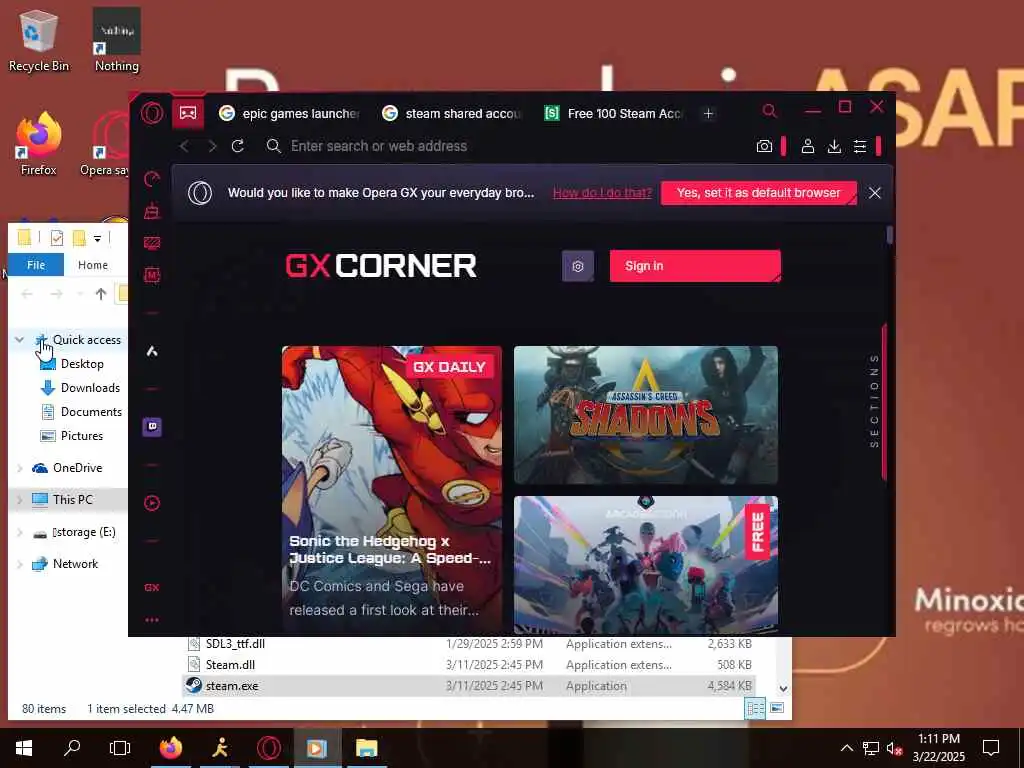1024x768 pixels.
Task: Open the FREE game card thumbnail
Action: point(645,564)
